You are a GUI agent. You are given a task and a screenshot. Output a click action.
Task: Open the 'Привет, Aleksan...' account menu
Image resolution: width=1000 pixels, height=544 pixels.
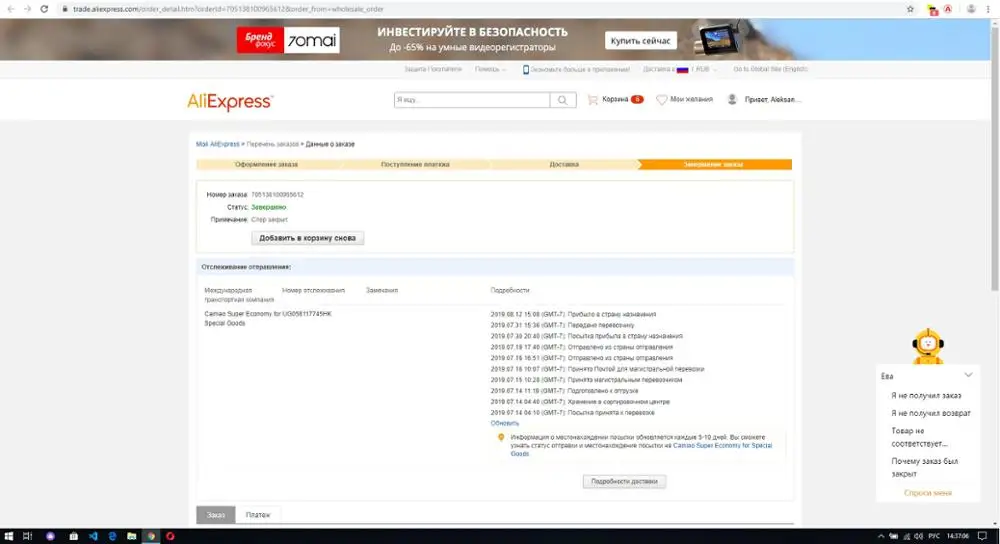pos(772,99)
